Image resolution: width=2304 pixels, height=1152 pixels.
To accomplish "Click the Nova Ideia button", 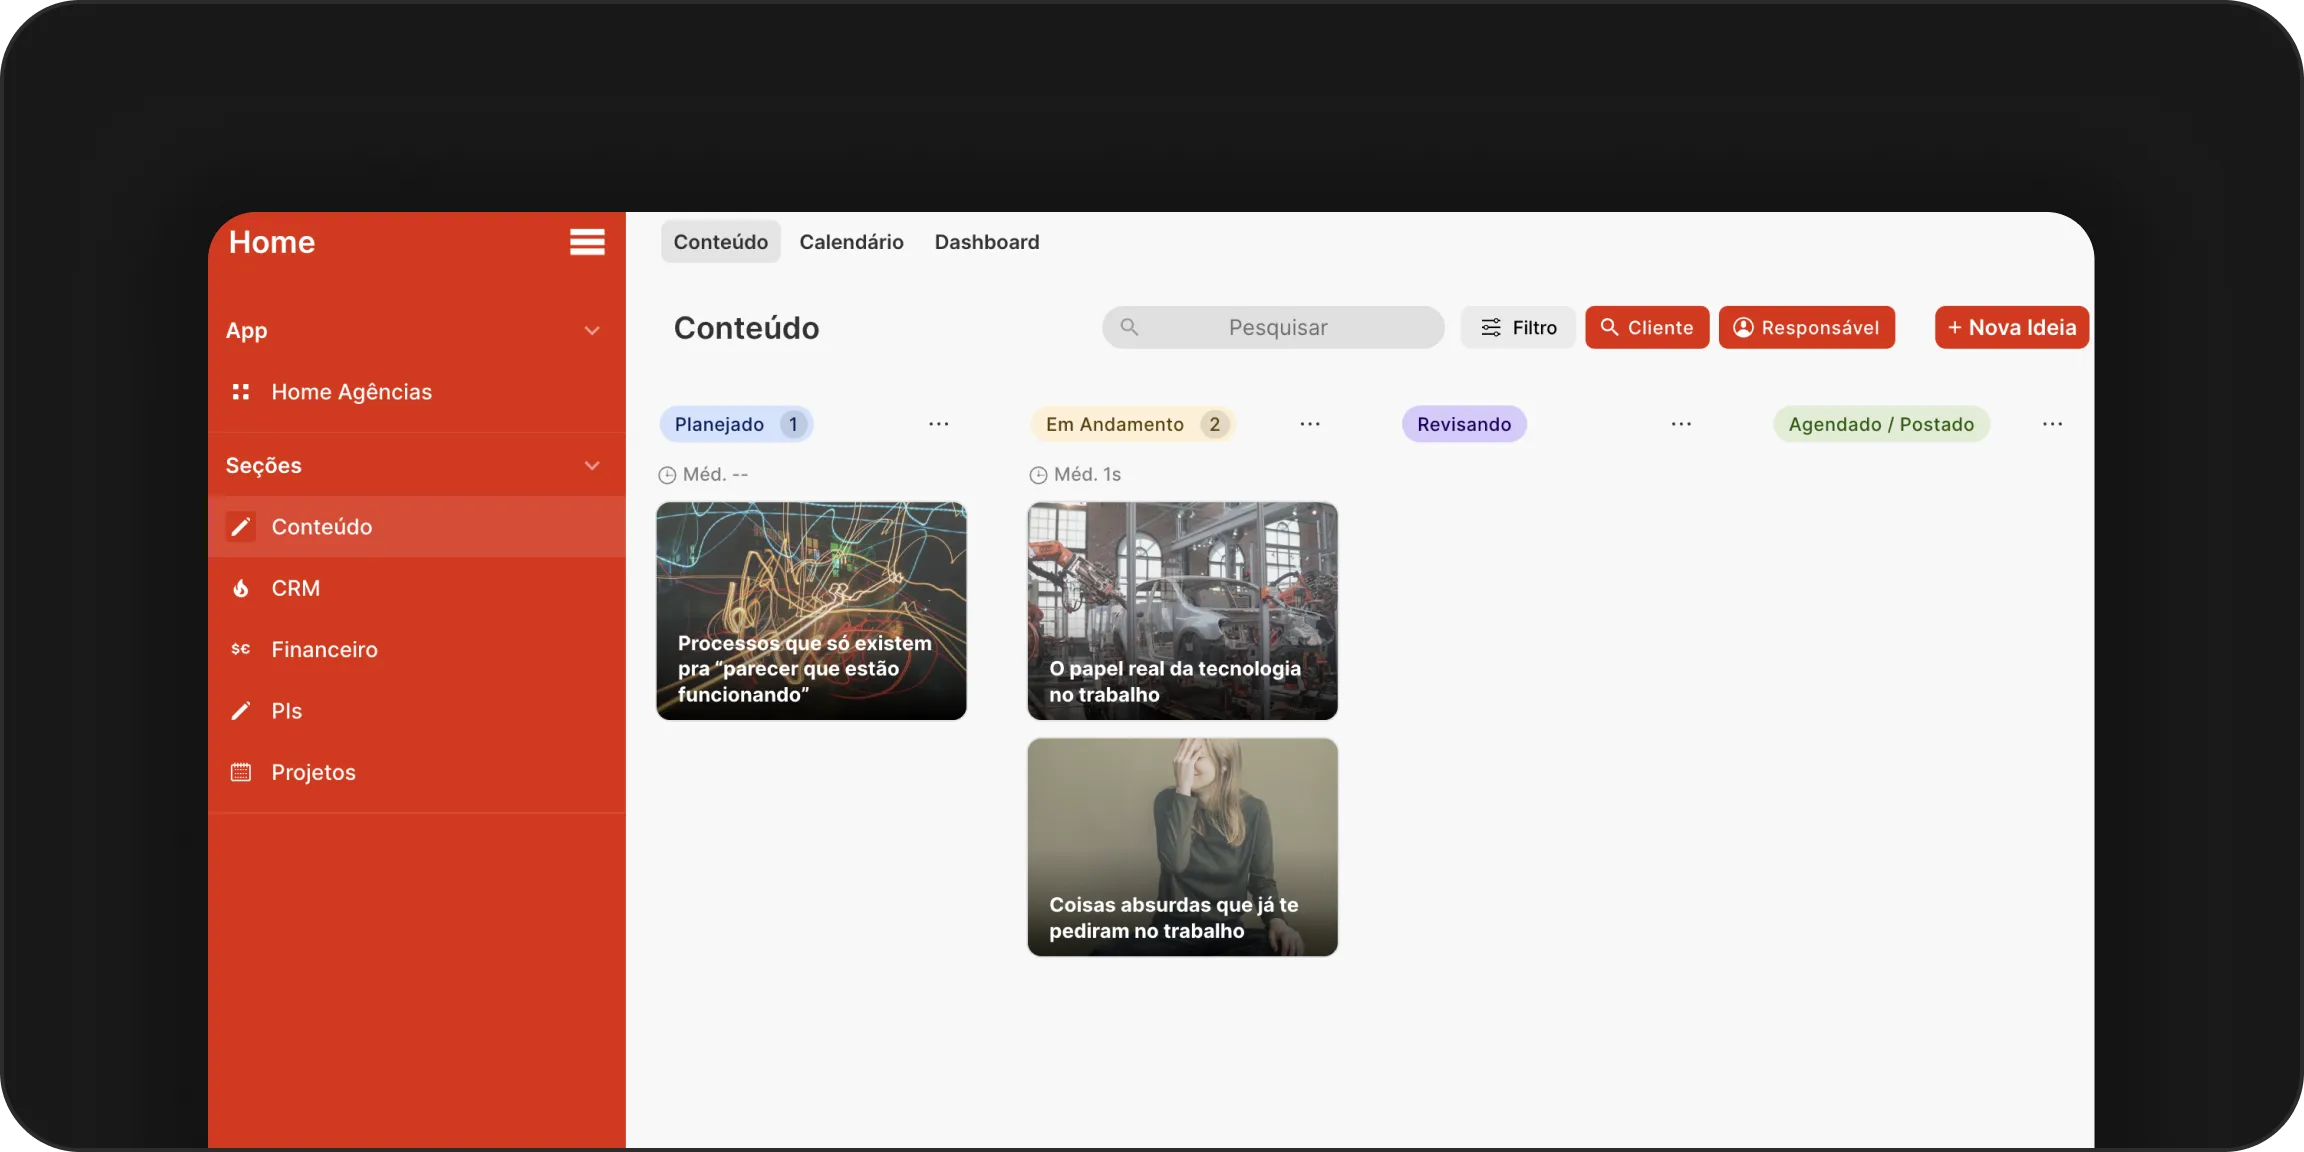I will click(x=2011, y=328).
